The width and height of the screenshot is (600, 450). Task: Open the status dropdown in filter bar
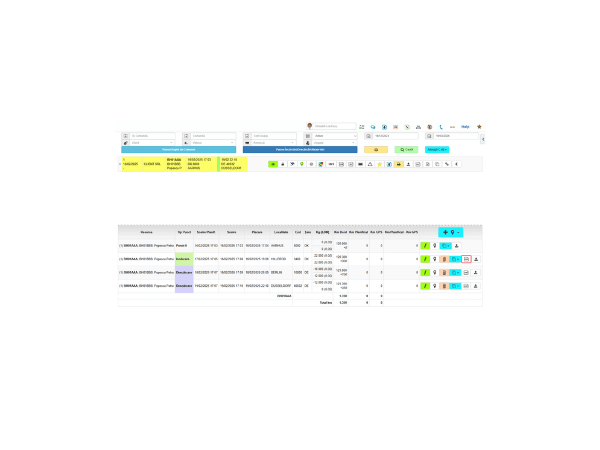(332, 136)
